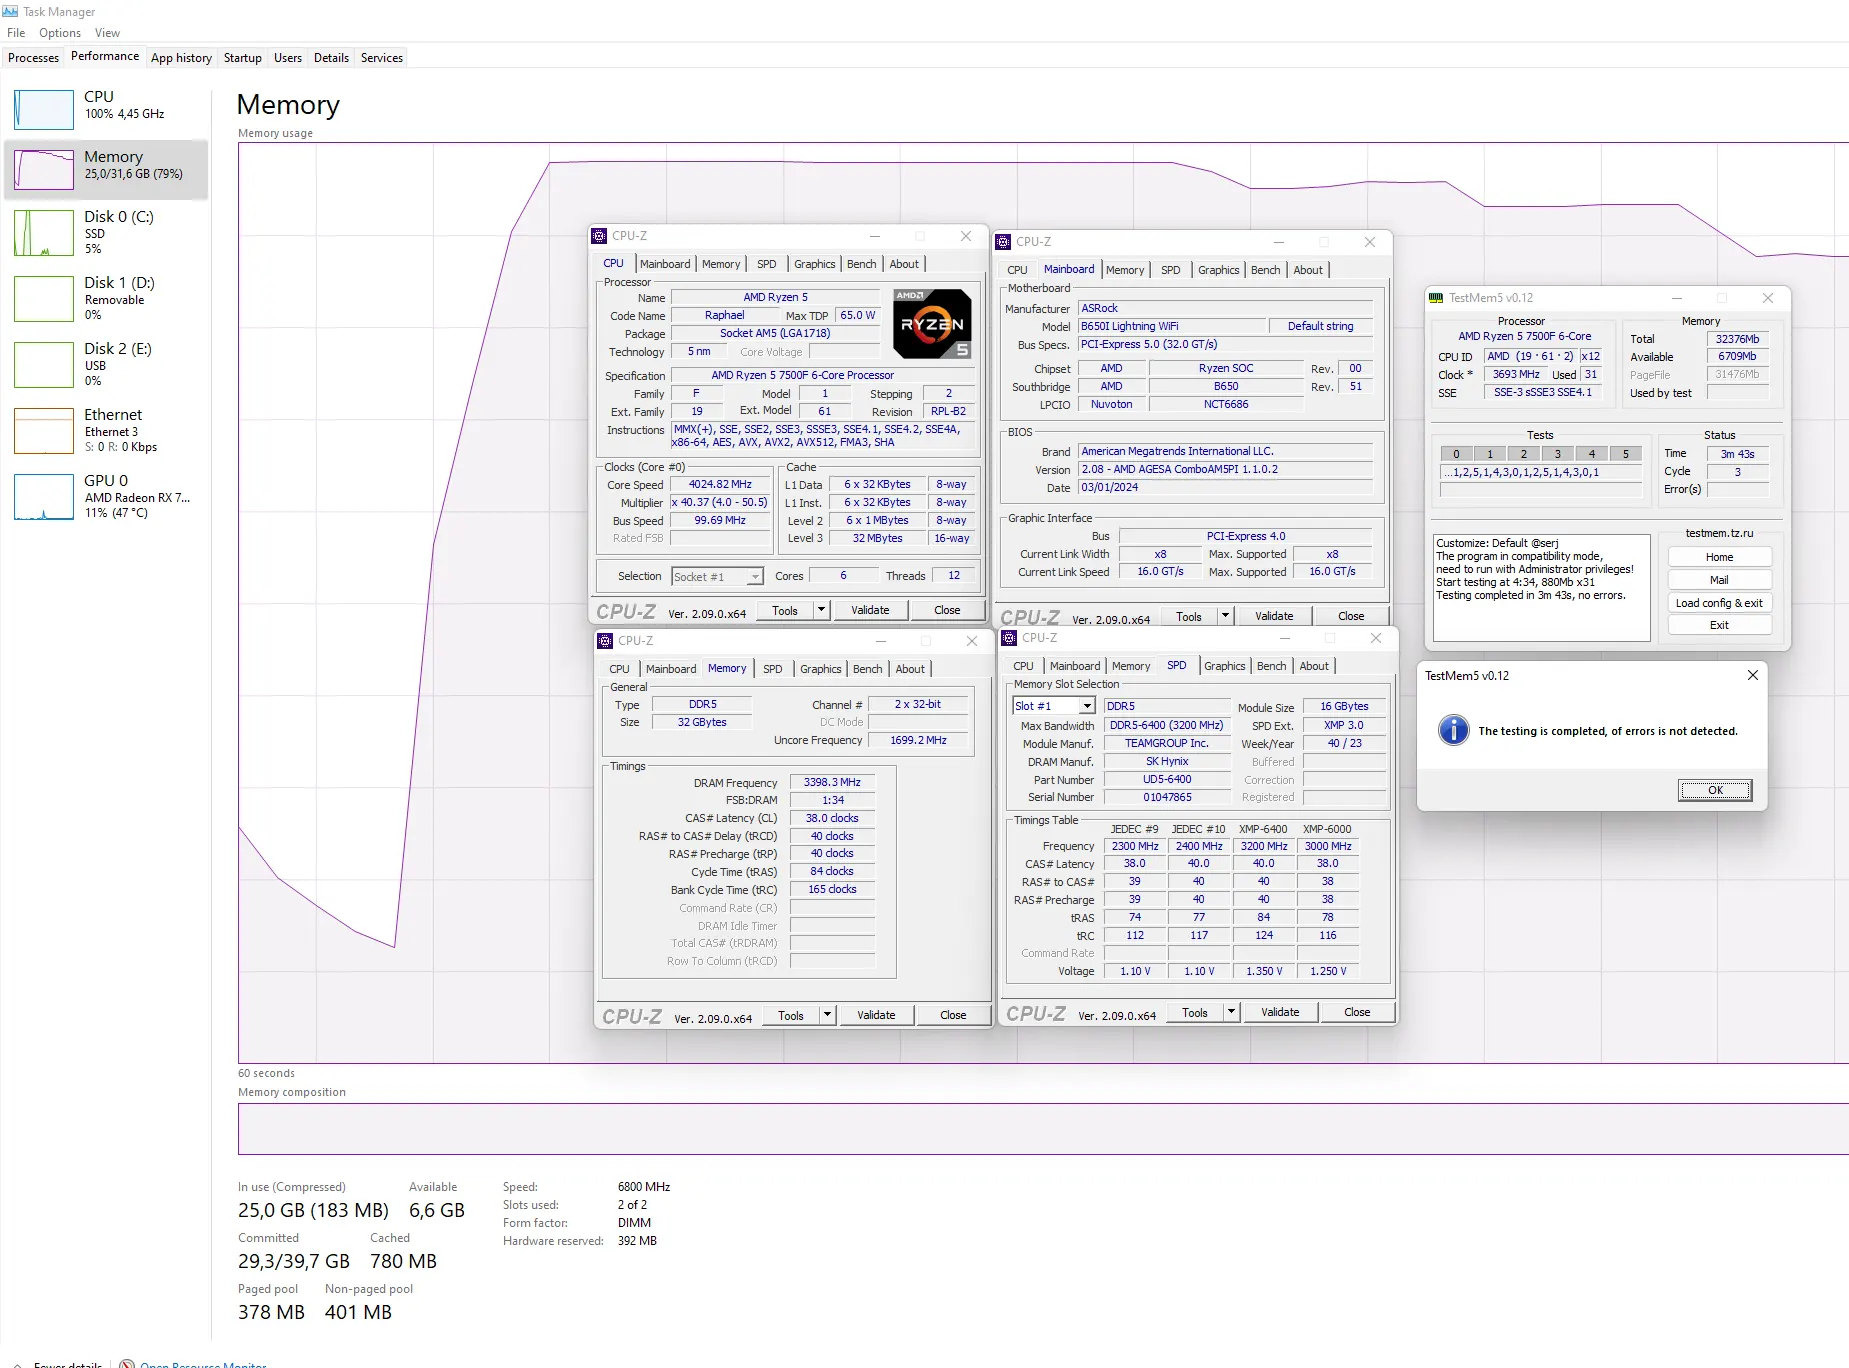Switch to the Services tab
This screenshot has height=1368, width=1849.
pyautogui.click(x=382, y=58)
